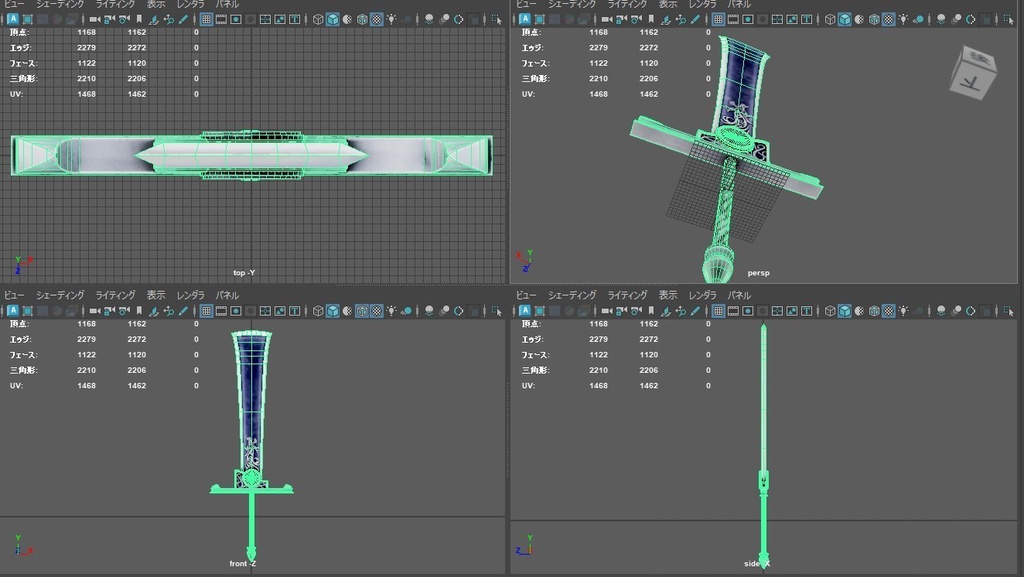
Task: Toggle resolution gate icon in persp viewport
Action: pyautogui.click(x=747, y=16)
